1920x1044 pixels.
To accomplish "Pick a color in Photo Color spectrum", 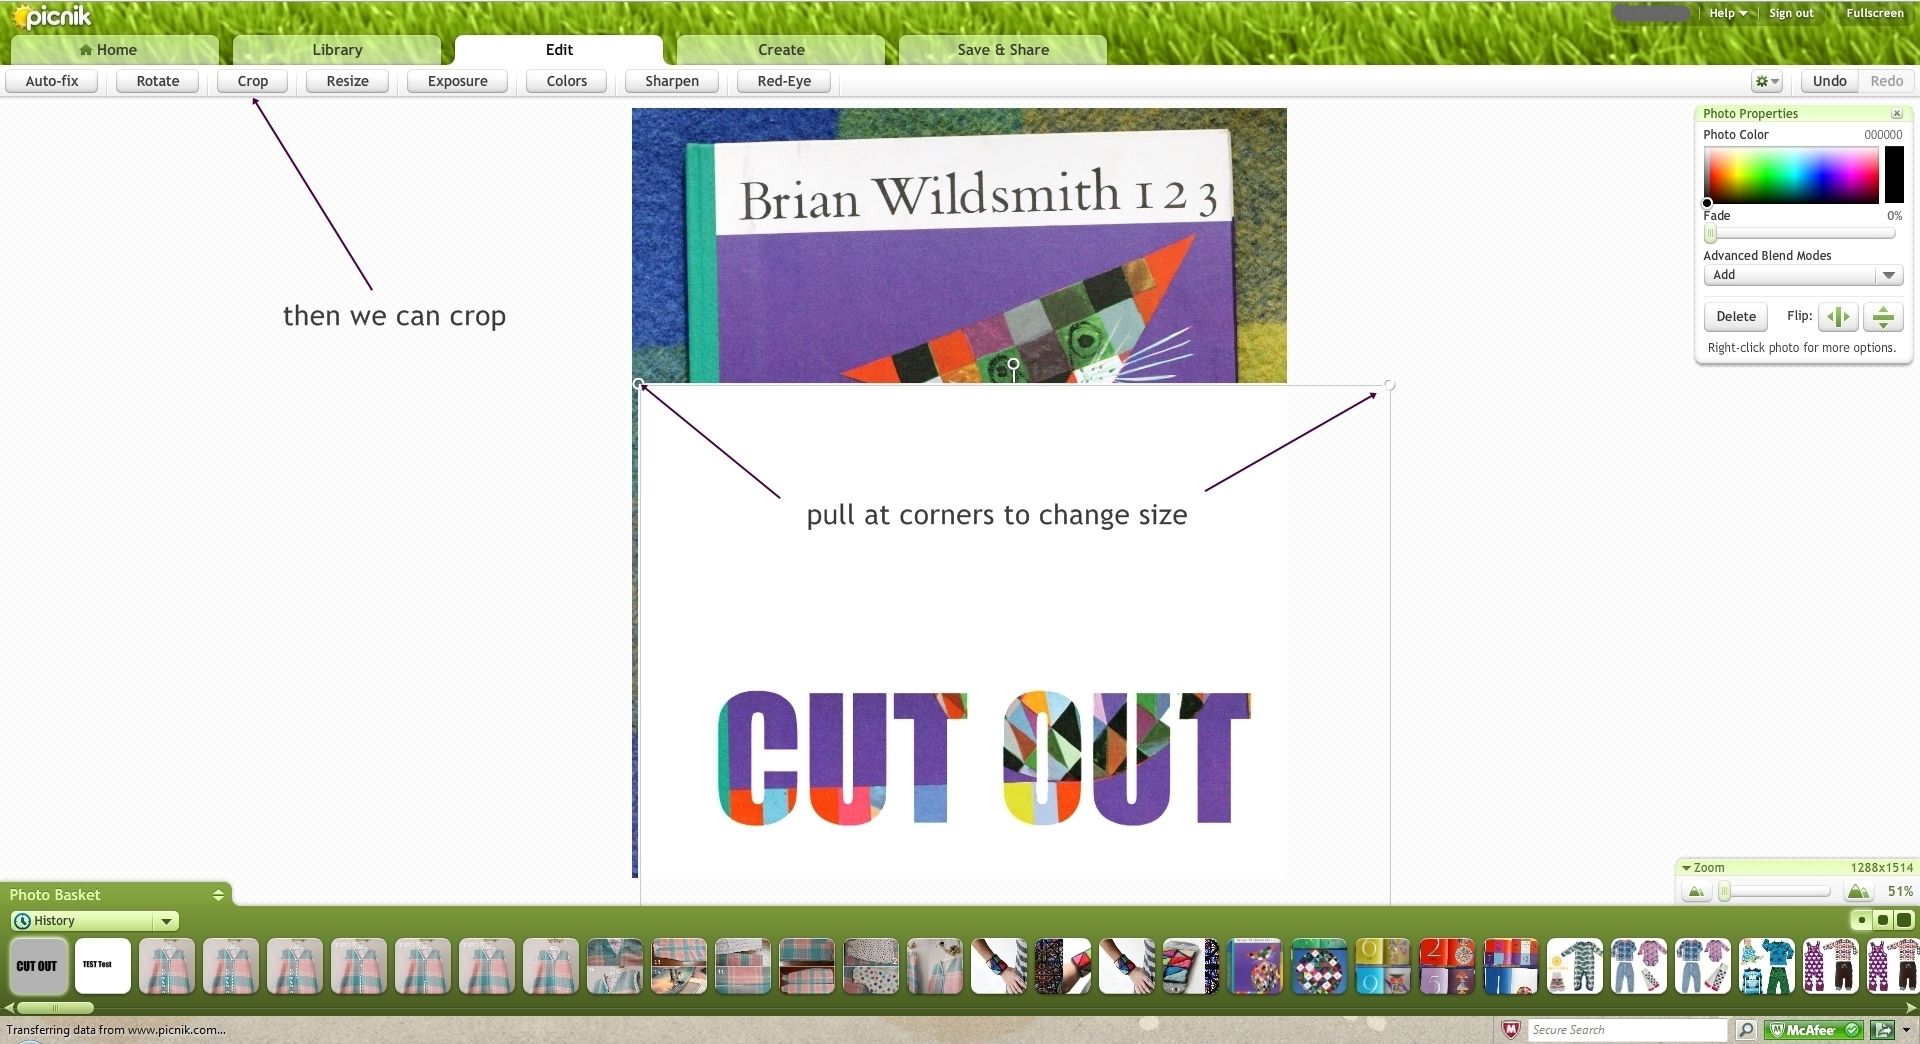I will 1791,175.
